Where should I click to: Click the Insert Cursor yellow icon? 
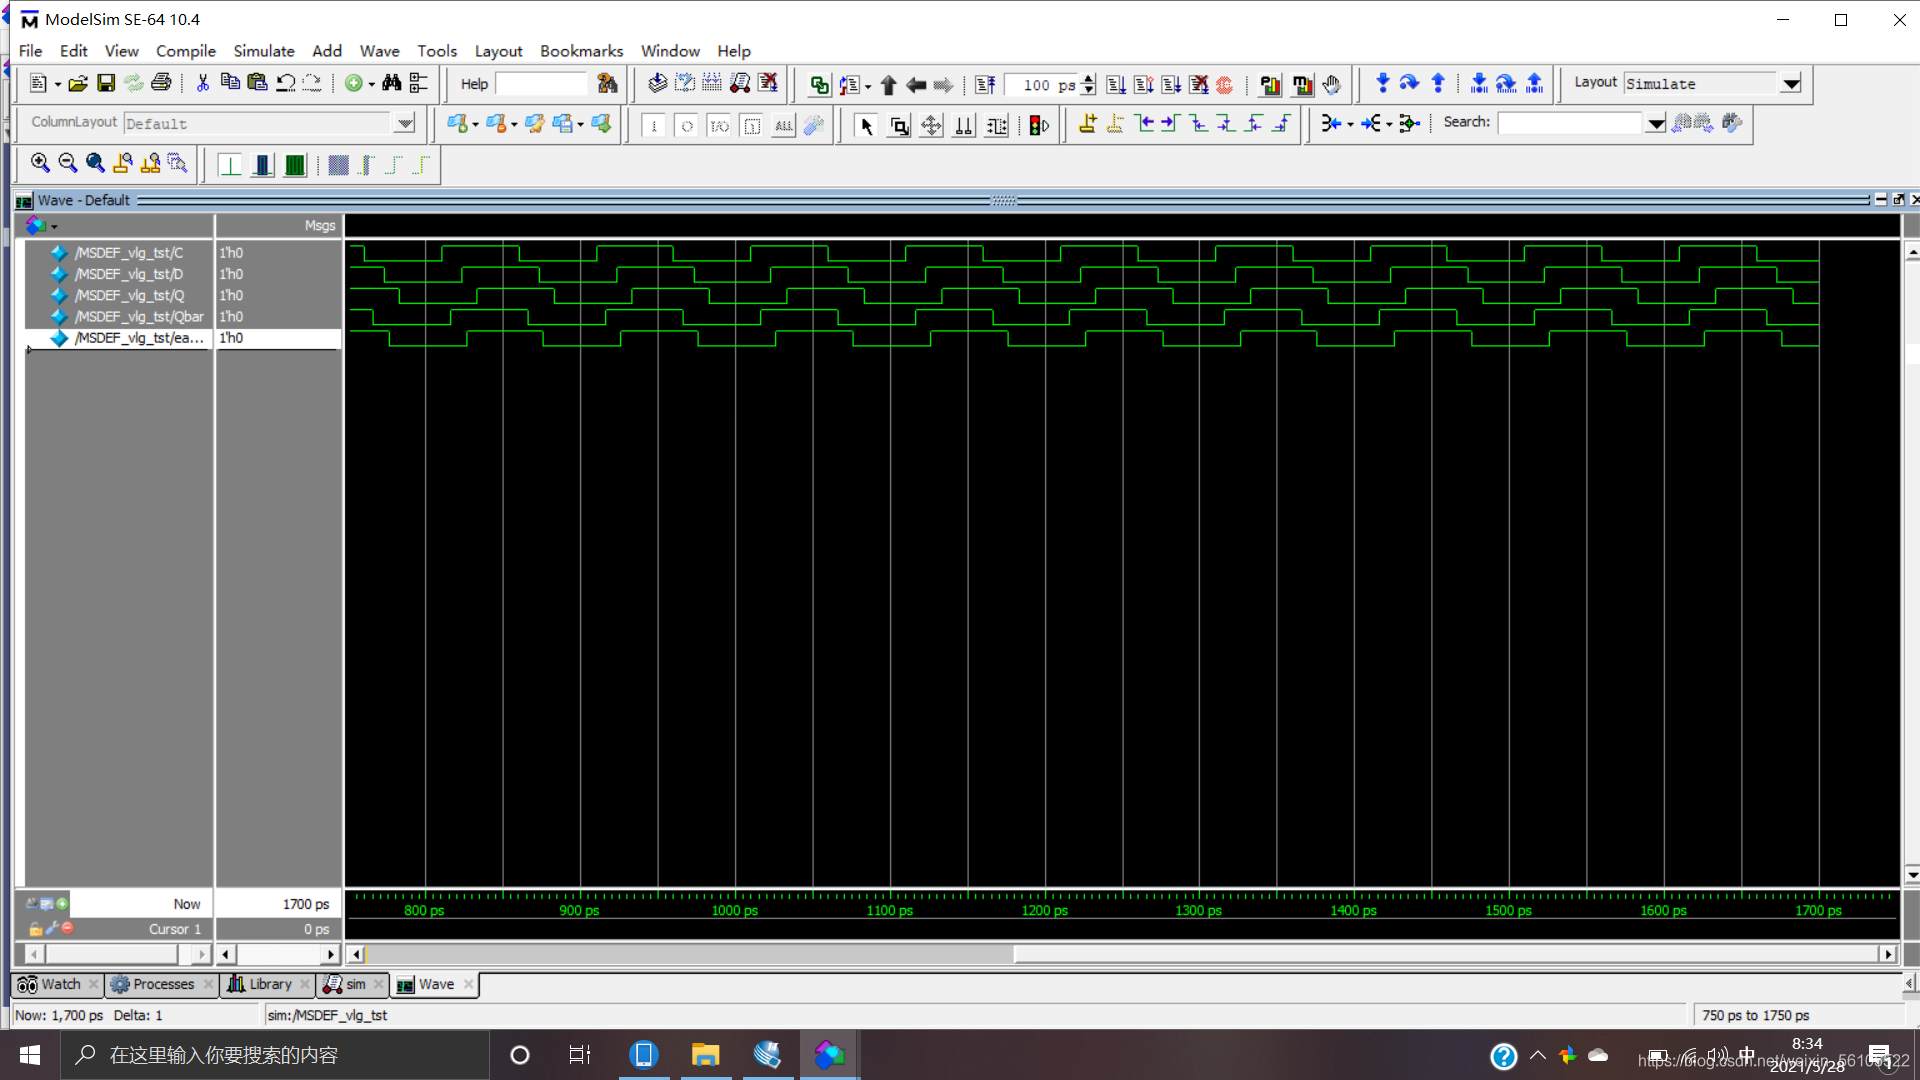(x=1088, y=125)
